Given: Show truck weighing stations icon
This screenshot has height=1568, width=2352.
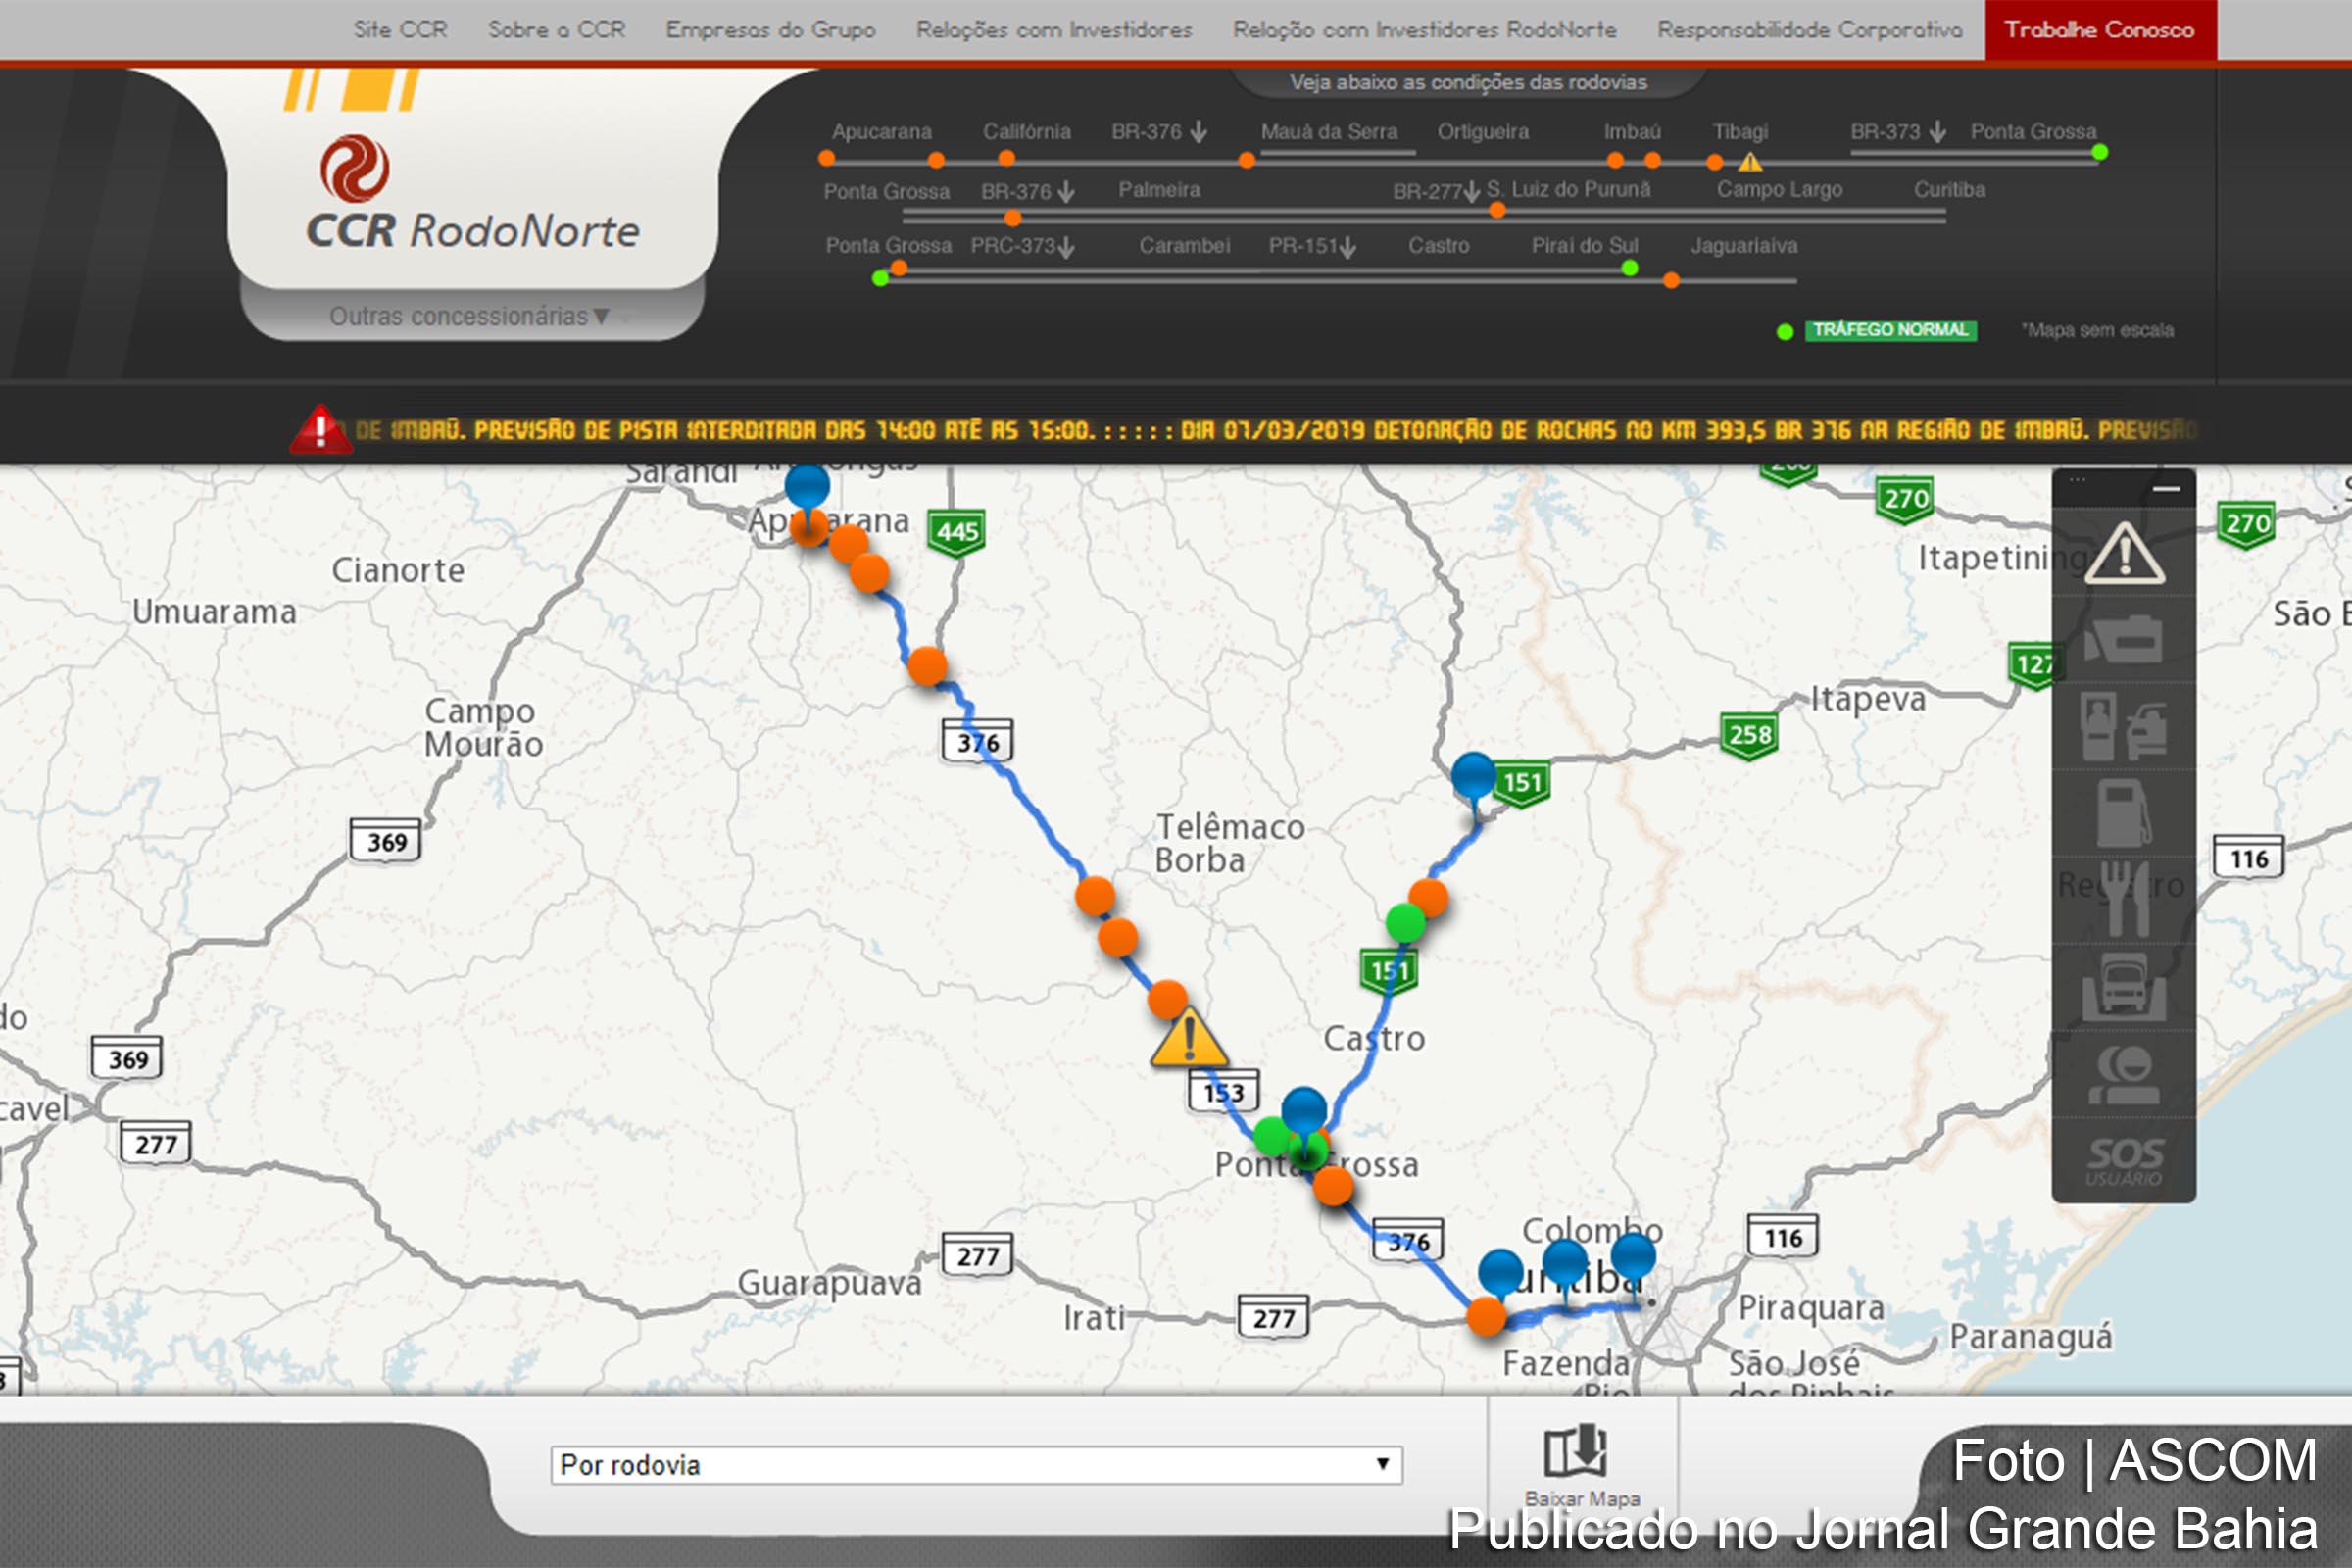Looking at the screenshot, I should [x=2124, y=986].
